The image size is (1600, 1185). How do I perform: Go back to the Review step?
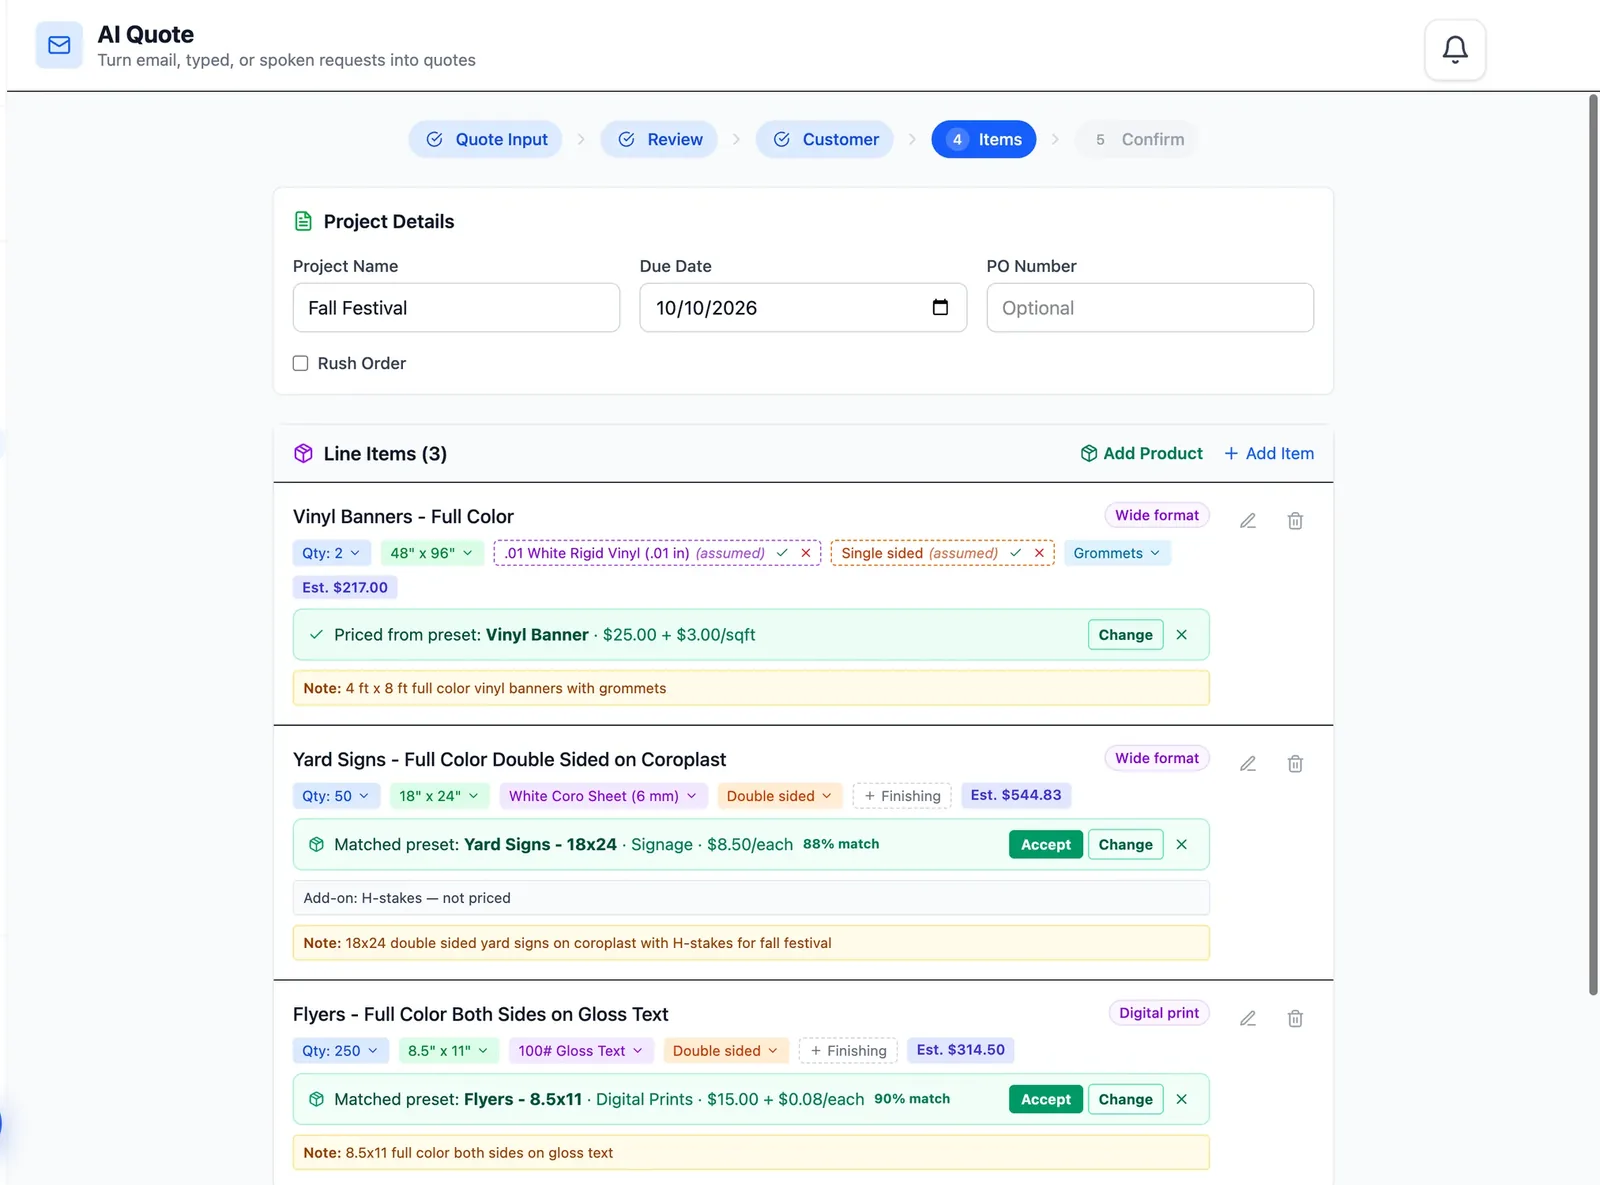[x=660, y=140]
